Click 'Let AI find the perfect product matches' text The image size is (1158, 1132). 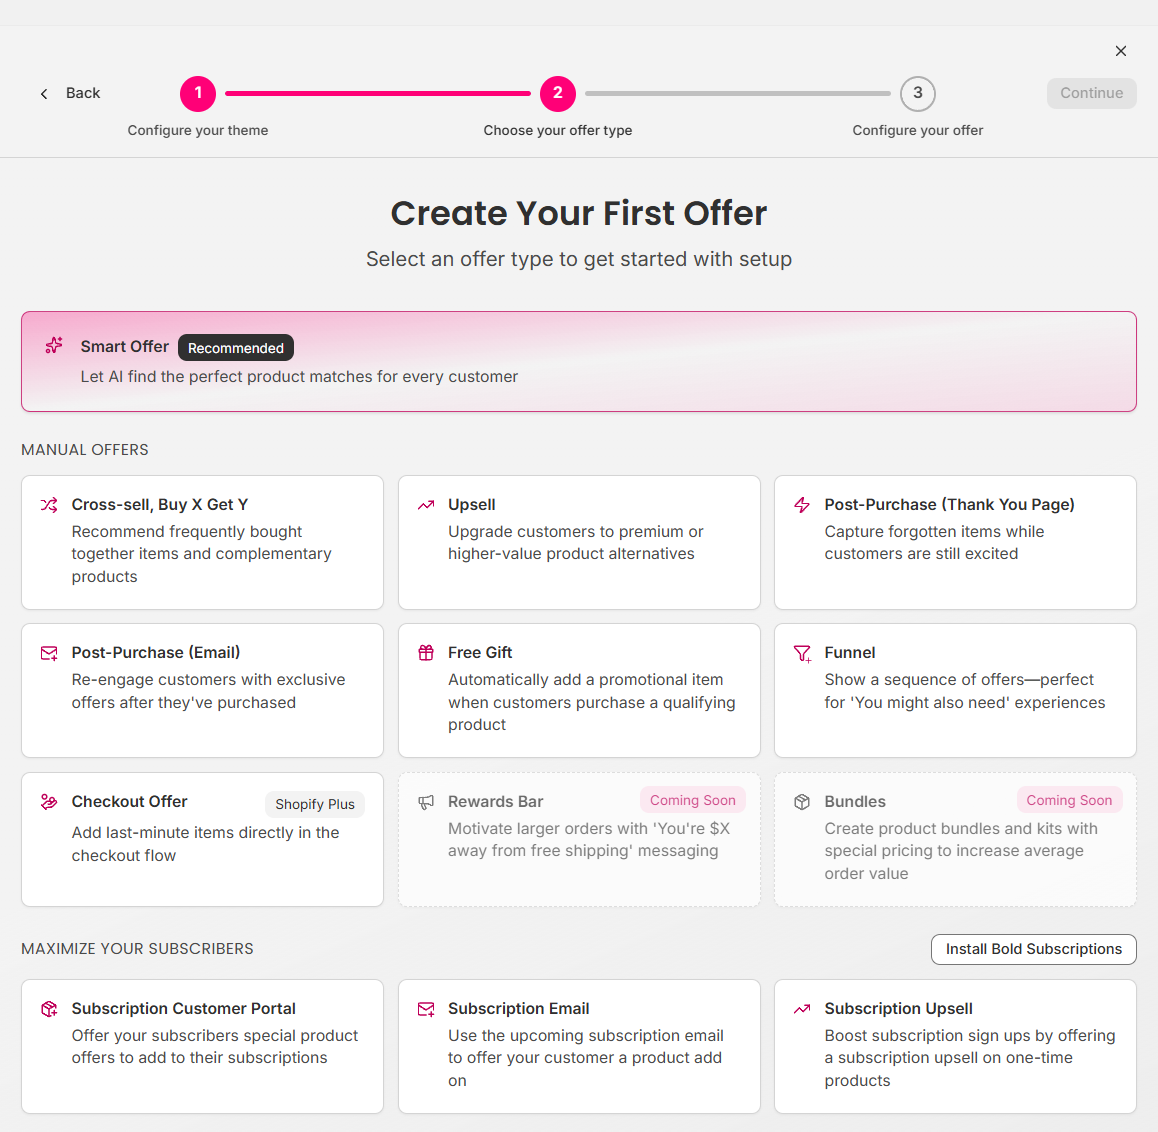point(299,377)
